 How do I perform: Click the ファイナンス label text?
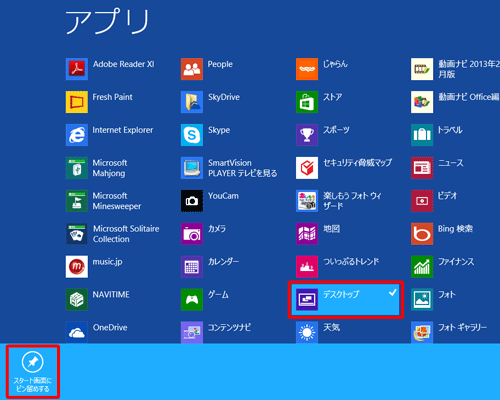pos(456,262)
